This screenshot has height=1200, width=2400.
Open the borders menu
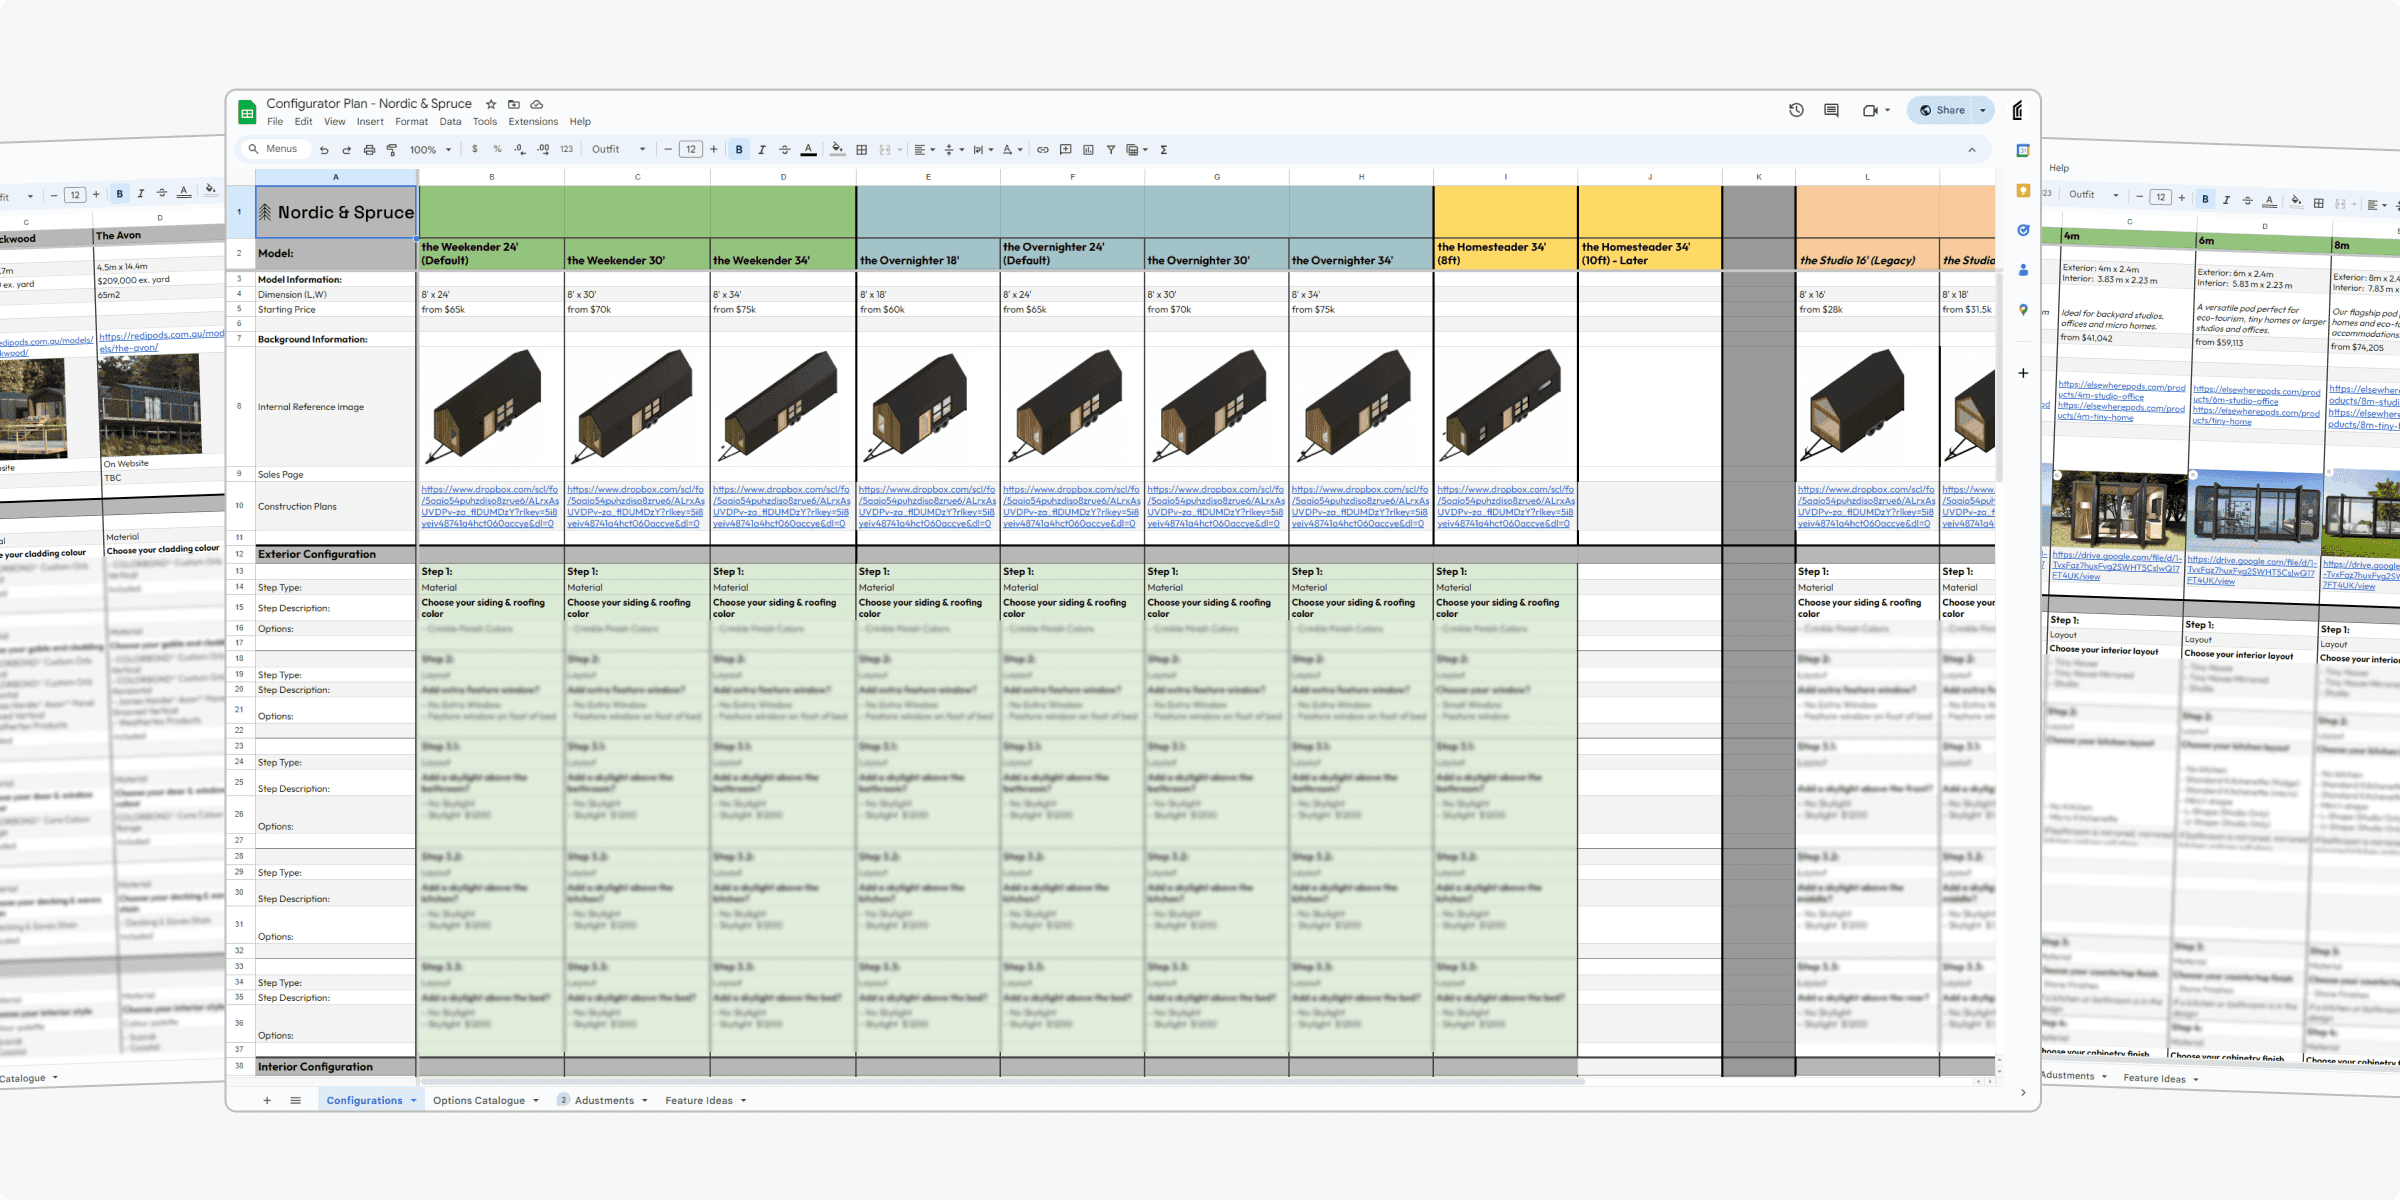tap(861, 150)
